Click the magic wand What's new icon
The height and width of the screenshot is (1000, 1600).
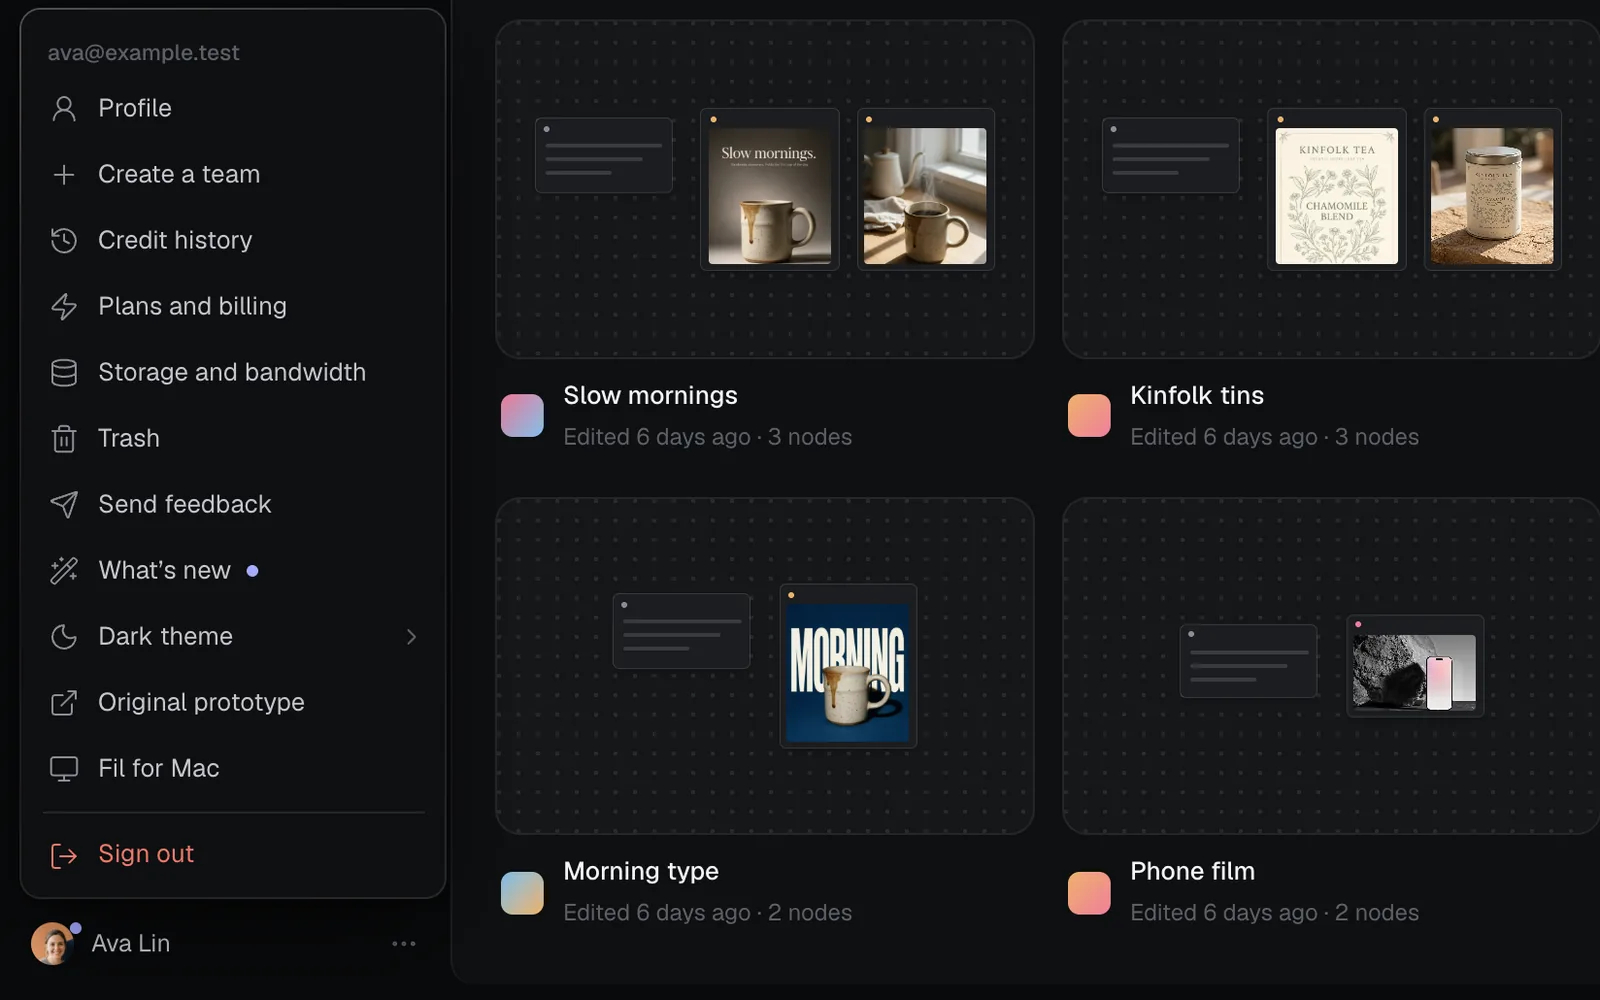pyautogui.click(x=64, y=570)
